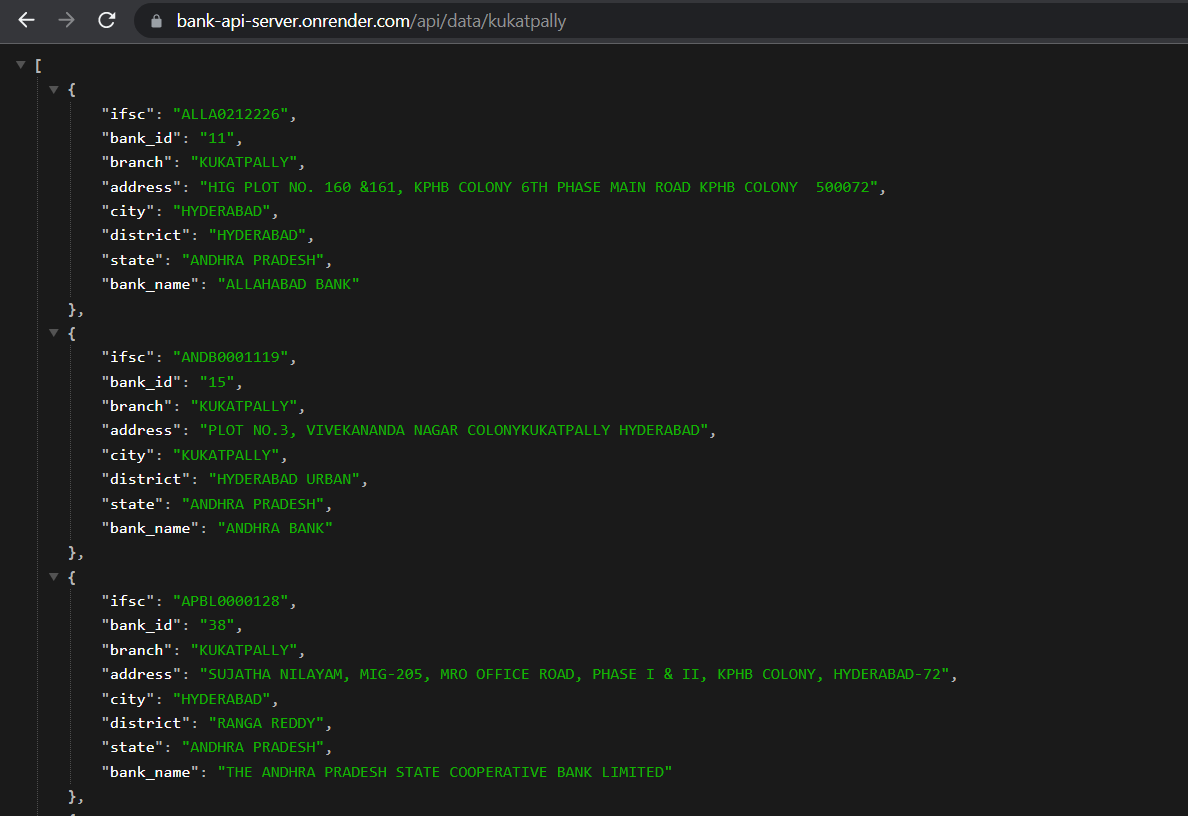The image size is (1188, 816).
Task: Select address starting "SUJATHA NILAYAM"
Action: pyautogui.click(x=574, y=674)
